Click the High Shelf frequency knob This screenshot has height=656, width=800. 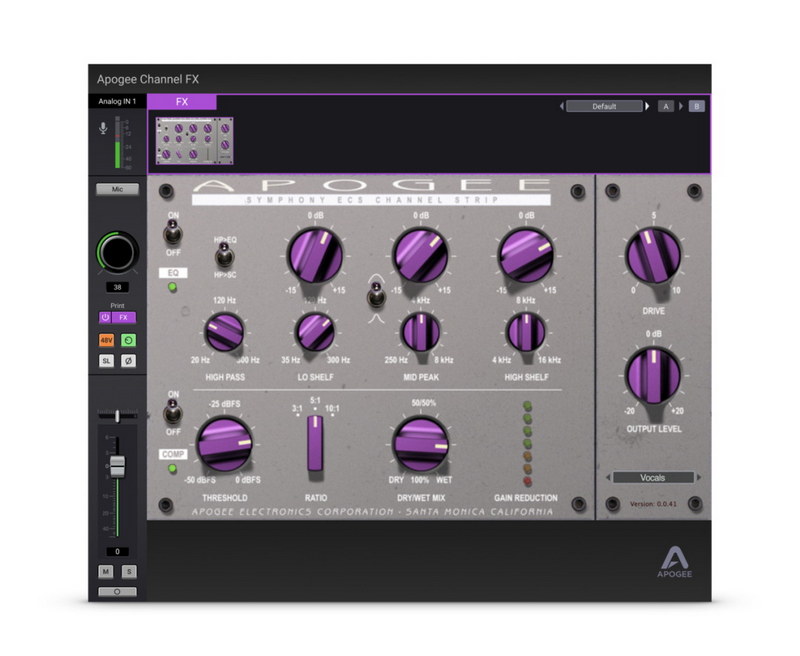tap(526, 333)
